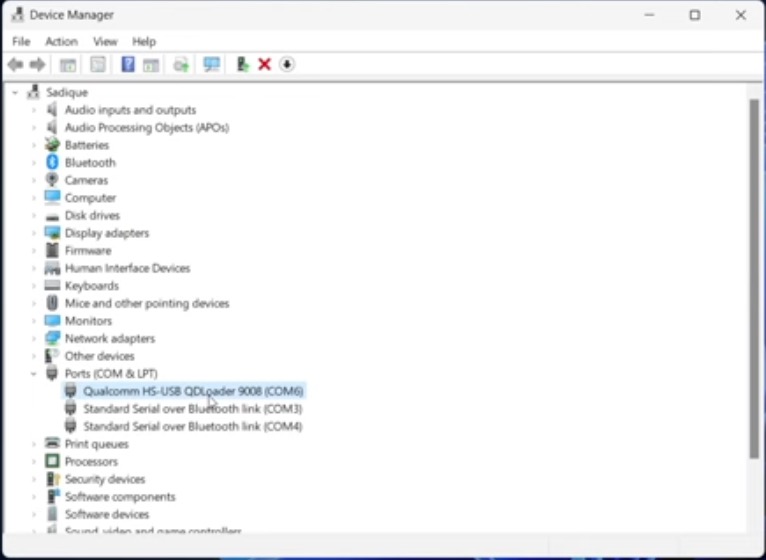This screenshot has height=560, width=766.
Task: Click the Batteries category icon
Action: pos(52,145)
